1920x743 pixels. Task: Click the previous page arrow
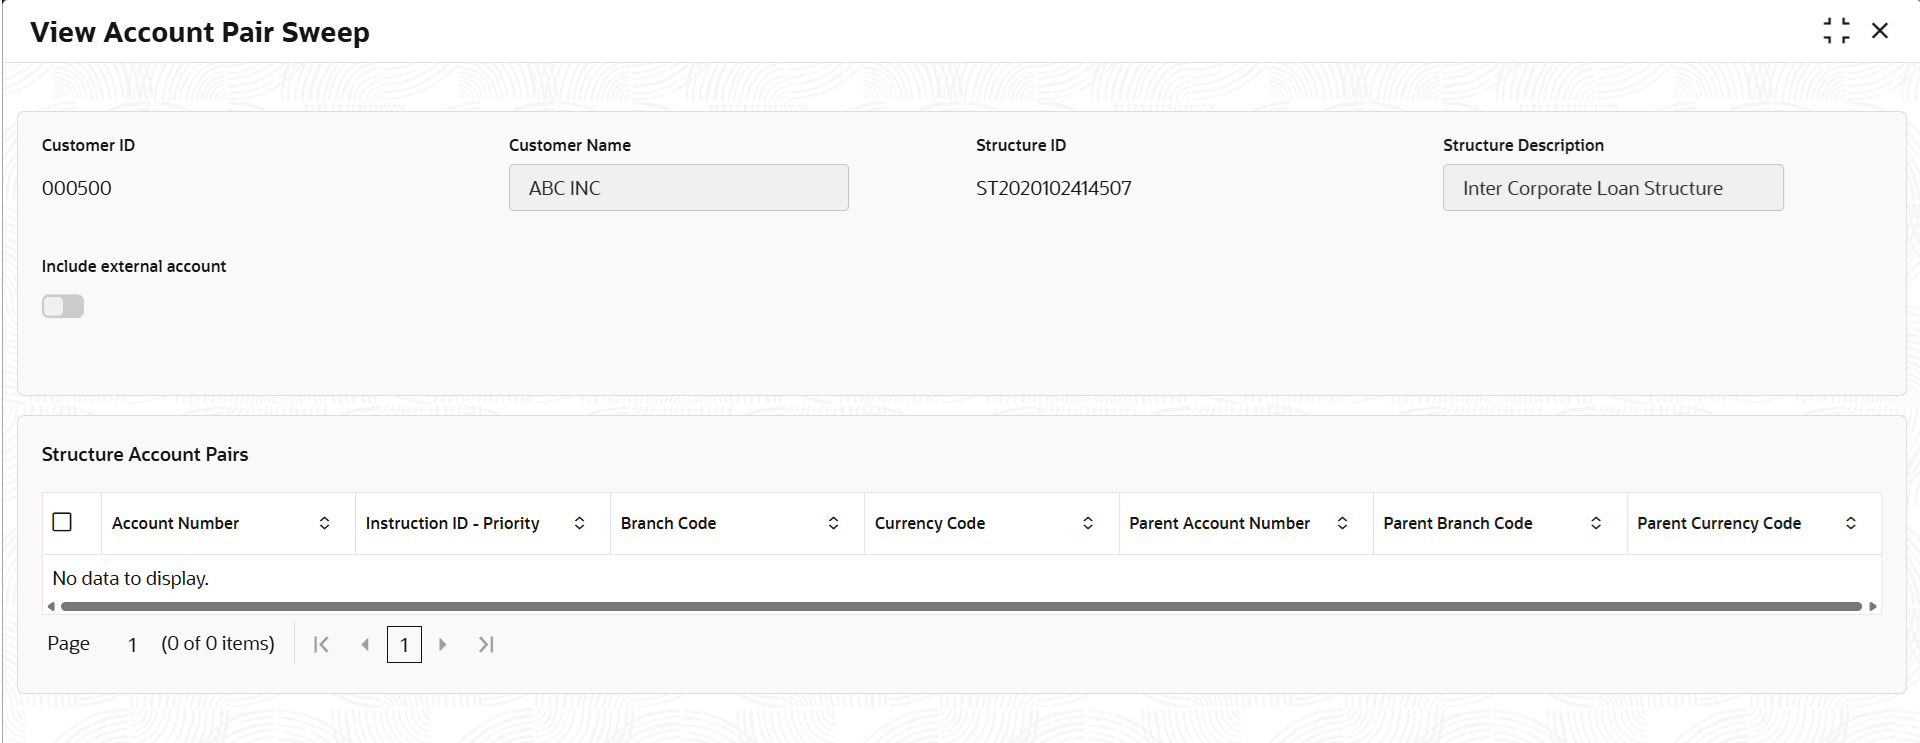pos(364,644)
